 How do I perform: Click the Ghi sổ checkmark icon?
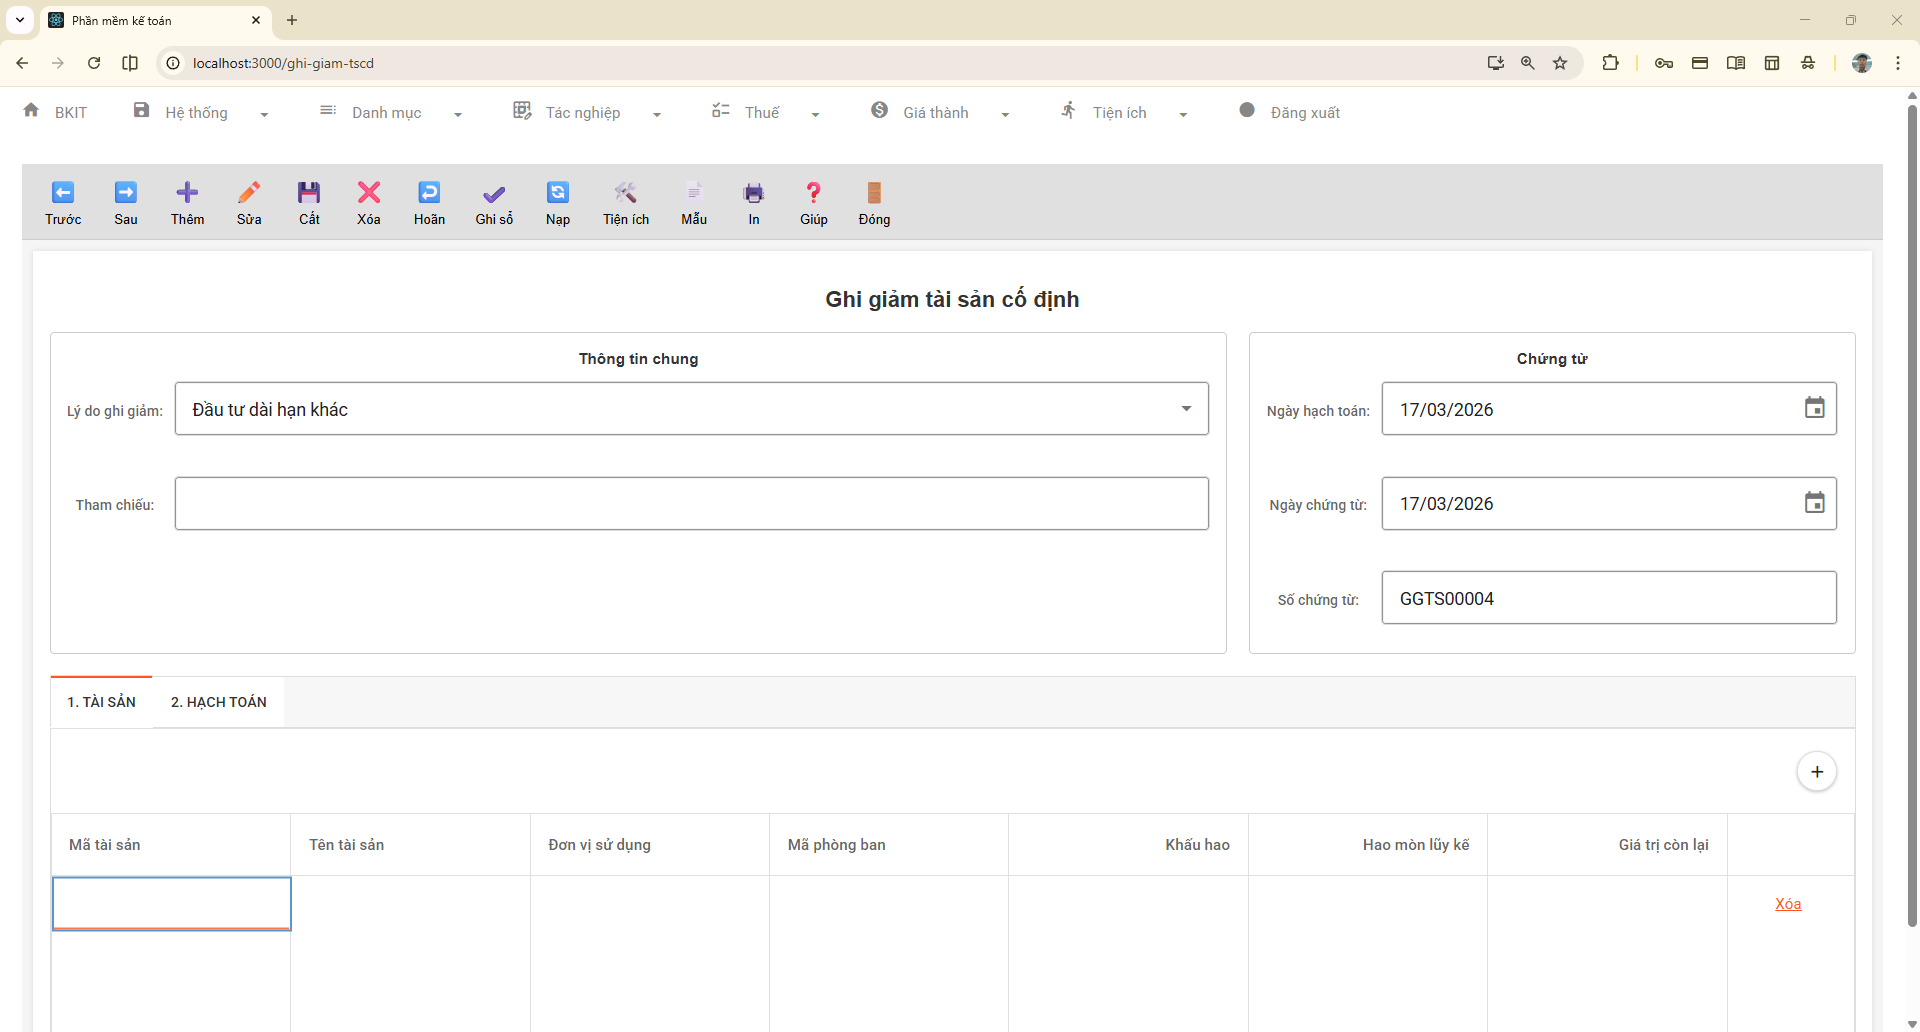pyautogui.click(x=494, y=193)
